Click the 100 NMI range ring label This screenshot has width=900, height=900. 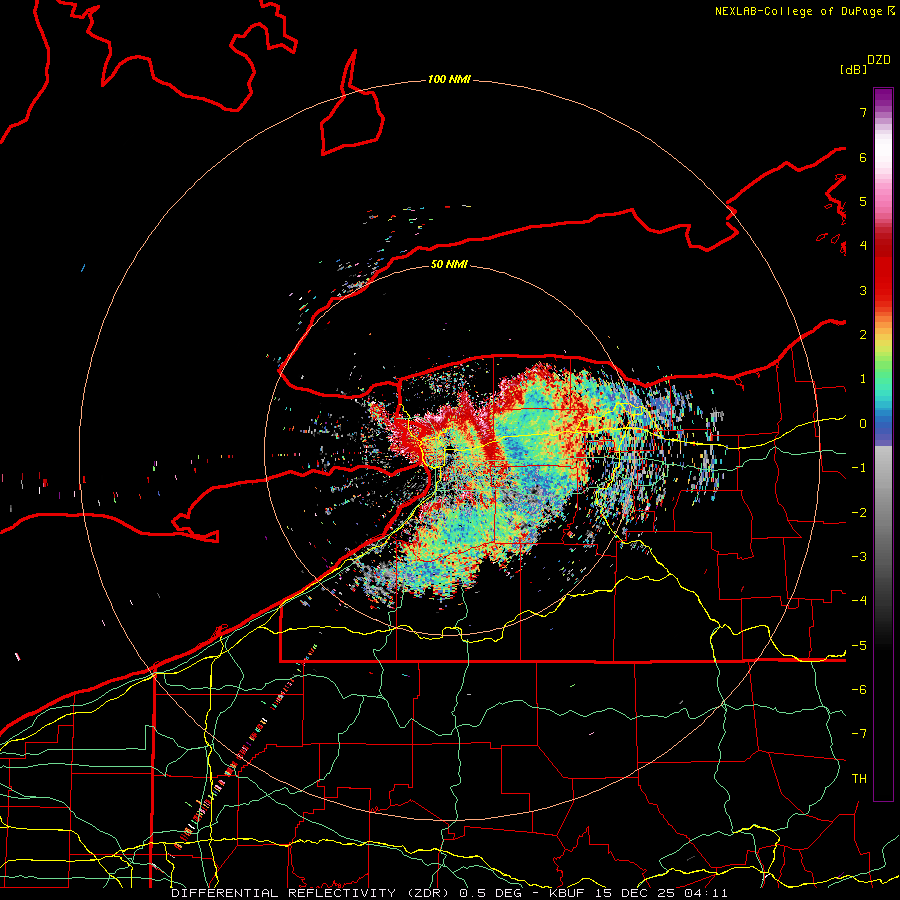(449, 79)
